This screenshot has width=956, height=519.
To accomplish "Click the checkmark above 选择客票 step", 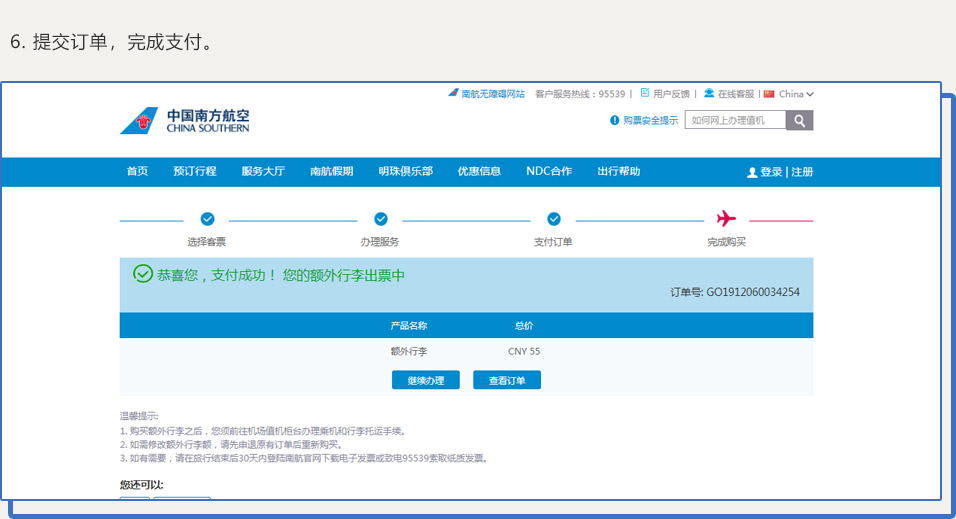I will [x=207, y=219].
